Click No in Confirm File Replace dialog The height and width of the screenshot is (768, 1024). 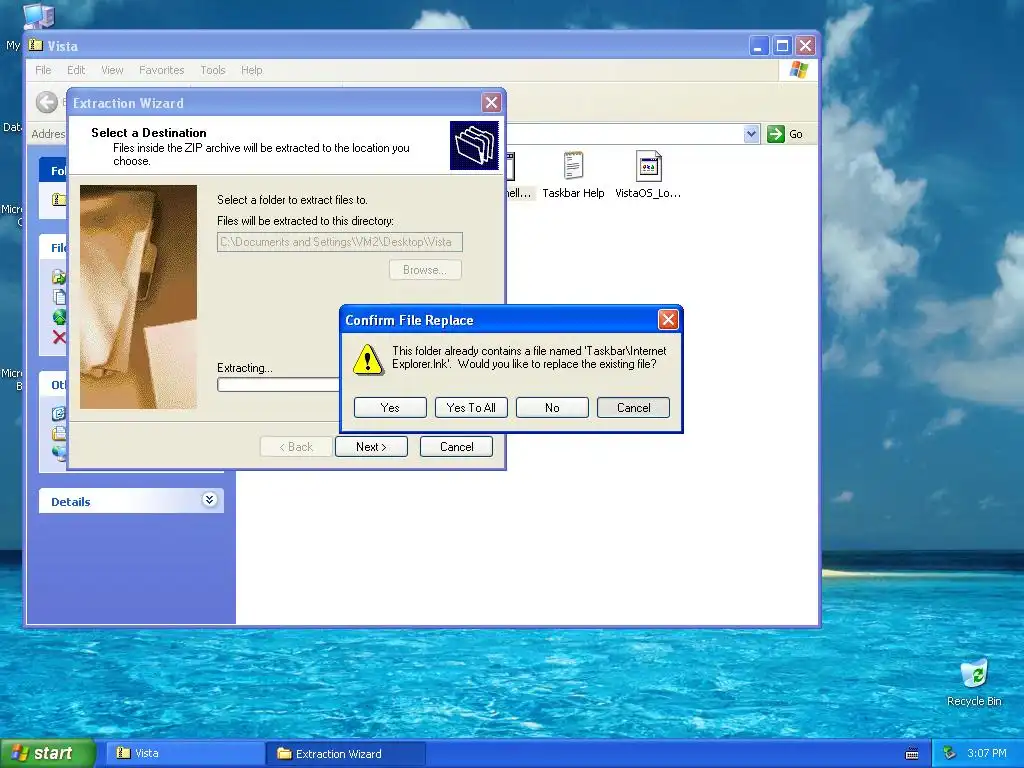[x=552, y=408]
